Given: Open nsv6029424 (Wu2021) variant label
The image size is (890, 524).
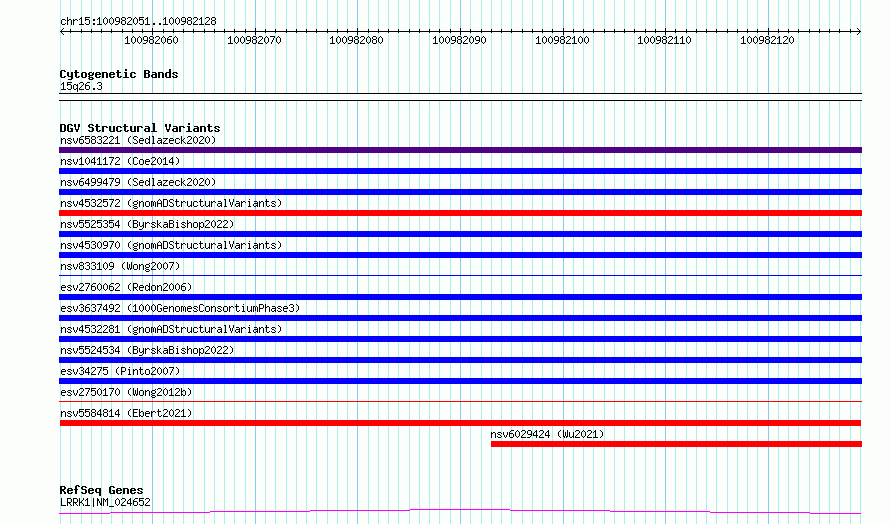Looking at the screenshot, I should (x=547, y=434).
